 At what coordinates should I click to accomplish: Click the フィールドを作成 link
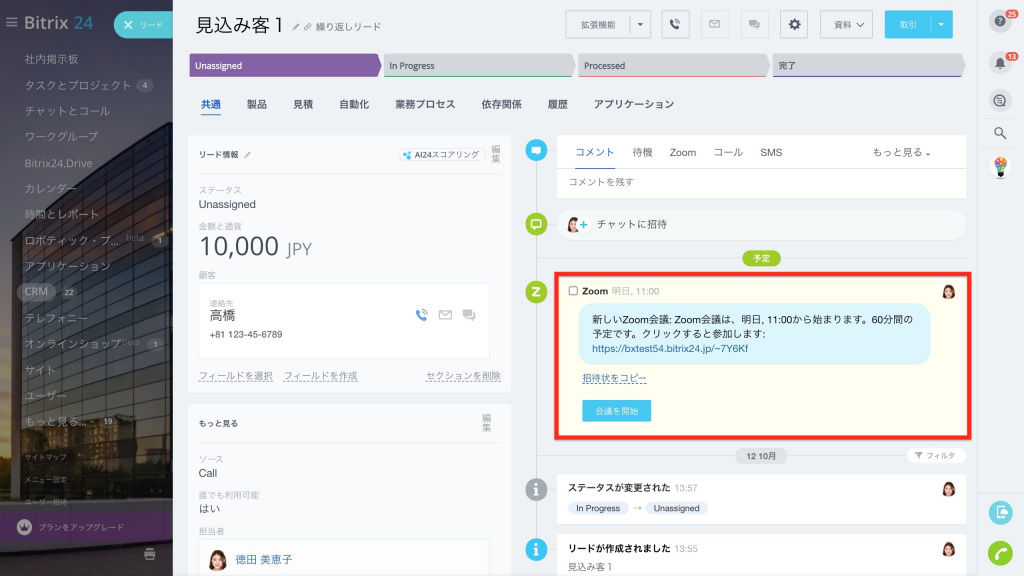pyautogui.click(x=321, y=376)
